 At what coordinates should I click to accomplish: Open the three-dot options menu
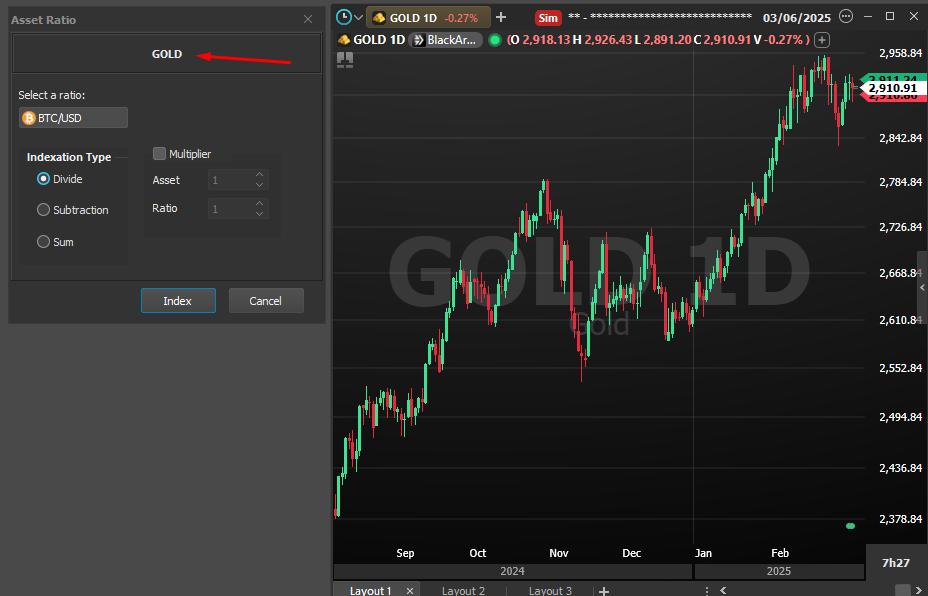(846, 17)
